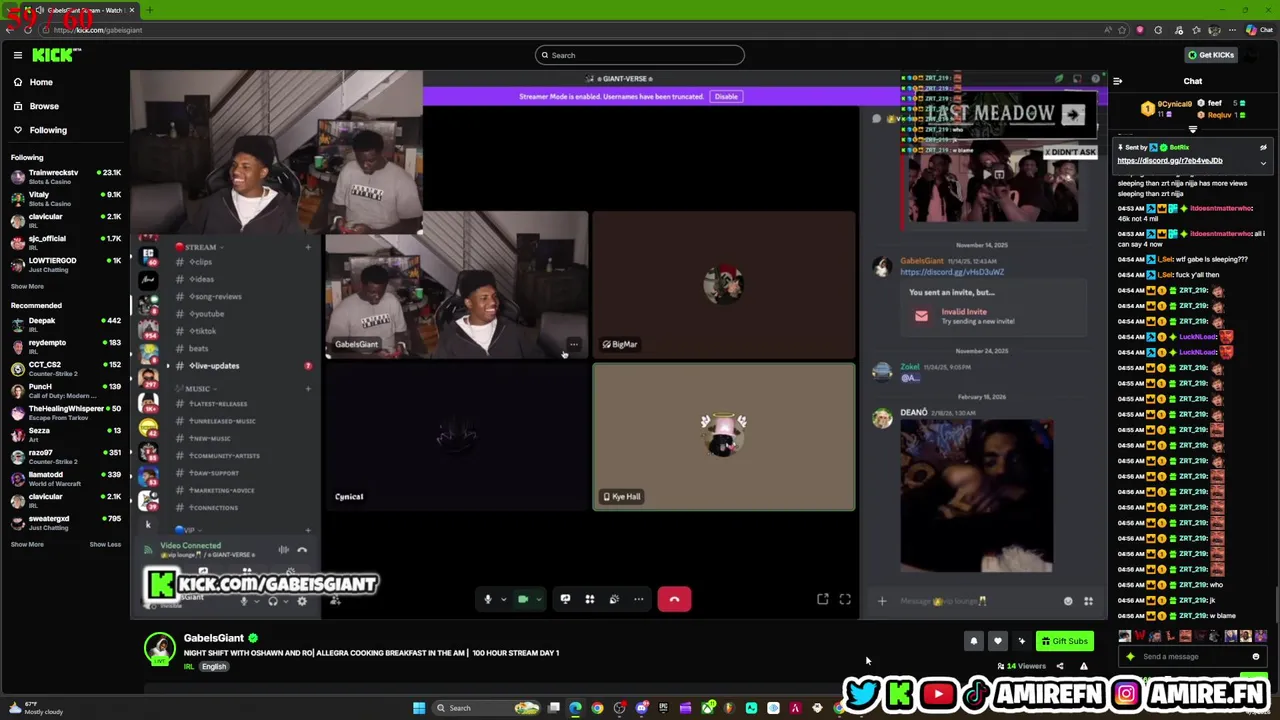The width and height of the screenshot is (1280, 720).
Task: Share your screen in Discord call
Action: 565,599
